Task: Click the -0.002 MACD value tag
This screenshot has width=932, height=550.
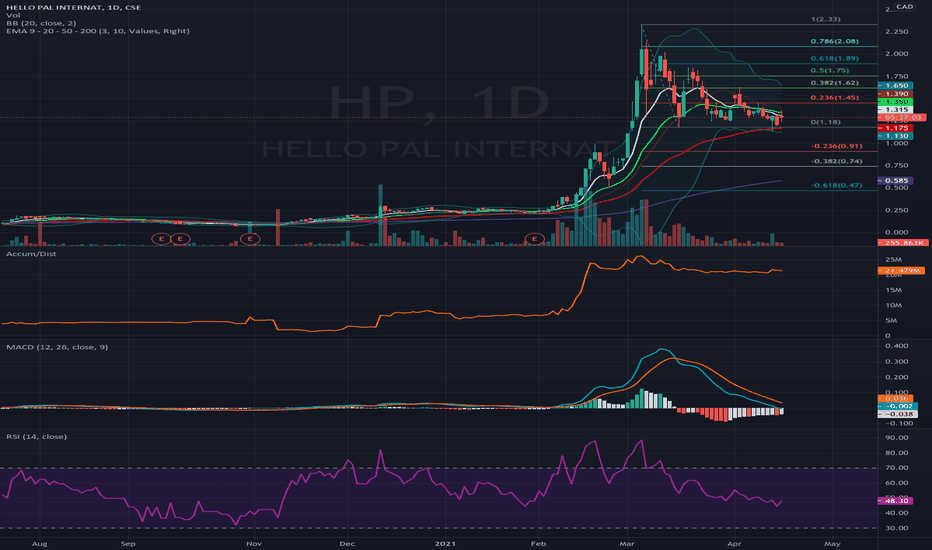Action: click(x=898, y=406)
